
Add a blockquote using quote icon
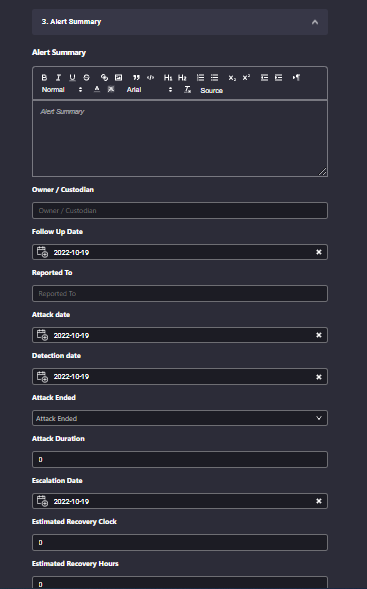coord(136,77)
